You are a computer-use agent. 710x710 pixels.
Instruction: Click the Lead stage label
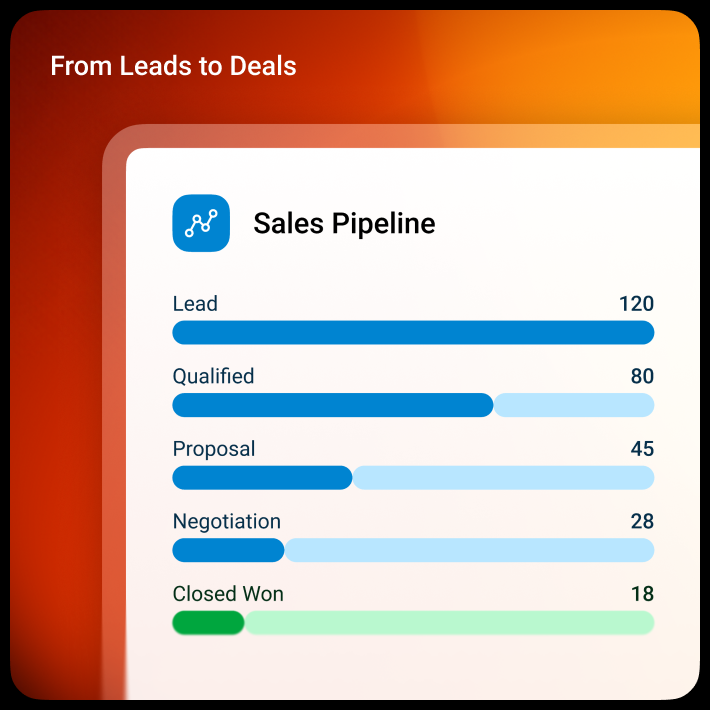tap(195, 303)
